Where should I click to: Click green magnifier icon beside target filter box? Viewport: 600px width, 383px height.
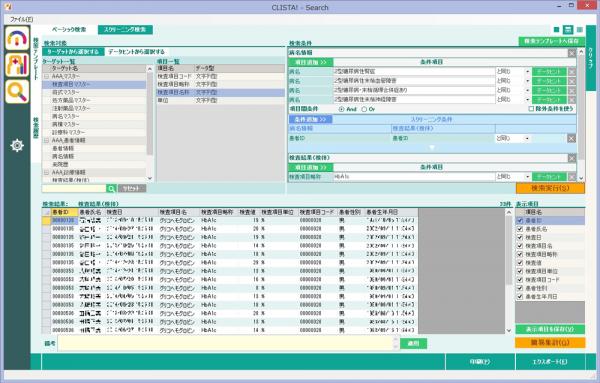click(111, 188)
